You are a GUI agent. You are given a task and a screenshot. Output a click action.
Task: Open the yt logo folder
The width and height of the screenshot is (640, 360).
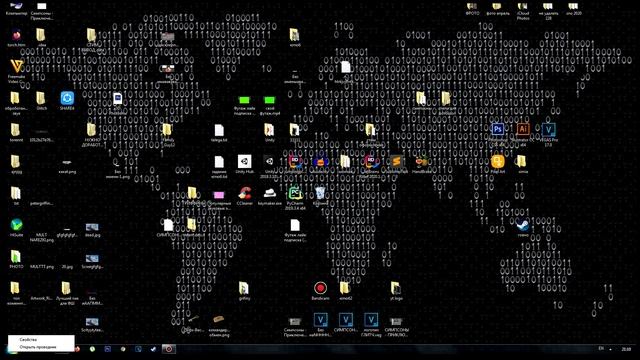[x=396, y=291]
